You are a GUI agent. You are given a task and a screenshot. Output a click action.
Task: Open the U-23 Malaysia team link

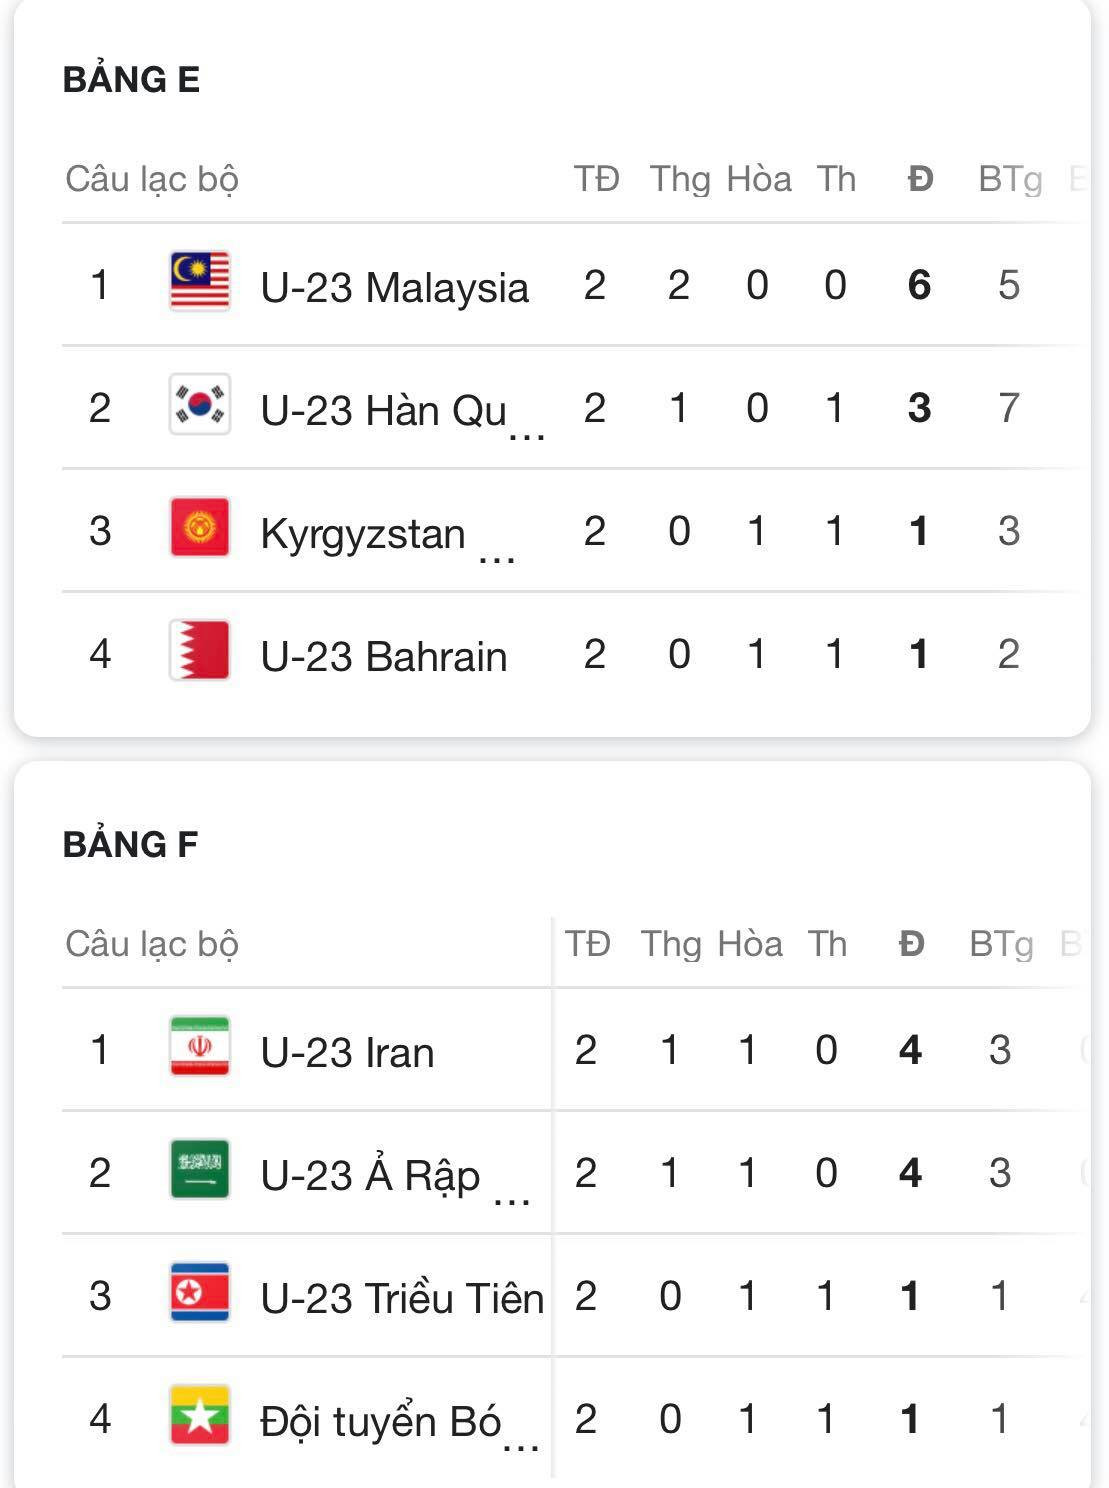(394, 288)
